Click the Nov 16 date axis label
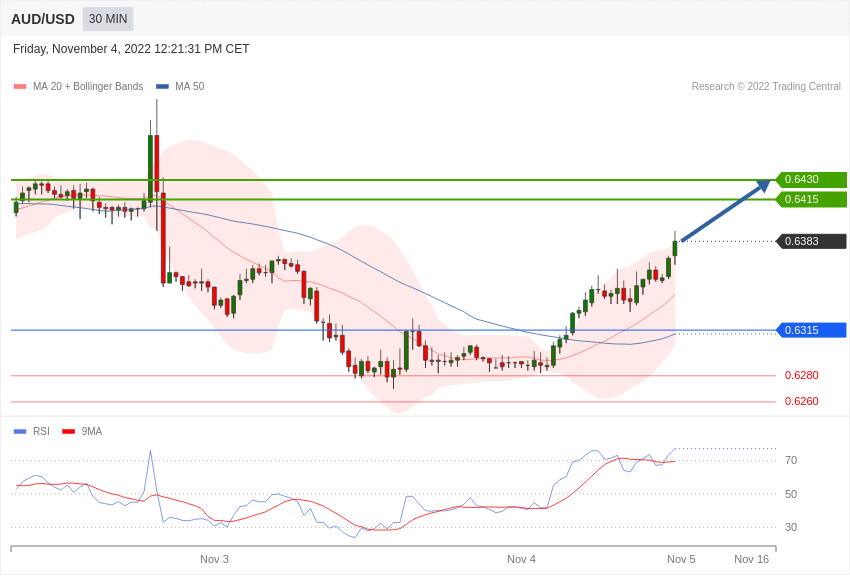This screenshot has height=576, width=850. (751, 559)
